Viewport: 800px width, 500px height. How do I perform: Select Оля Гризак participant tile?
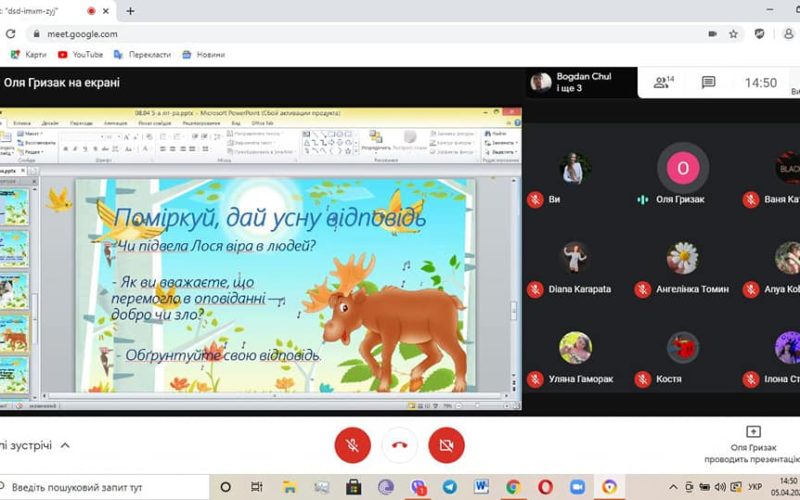(x=683, y=170)
